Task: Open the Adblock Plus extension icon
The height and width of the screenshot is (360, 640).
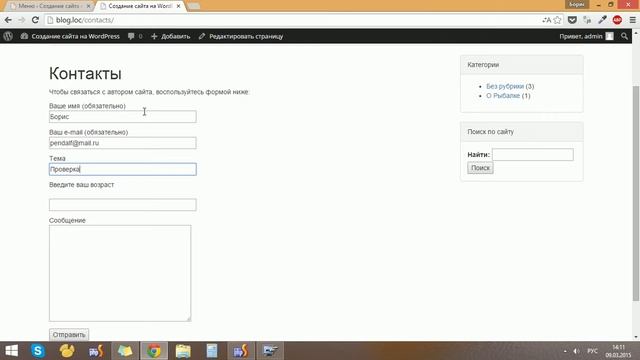Action: [617, 20]
